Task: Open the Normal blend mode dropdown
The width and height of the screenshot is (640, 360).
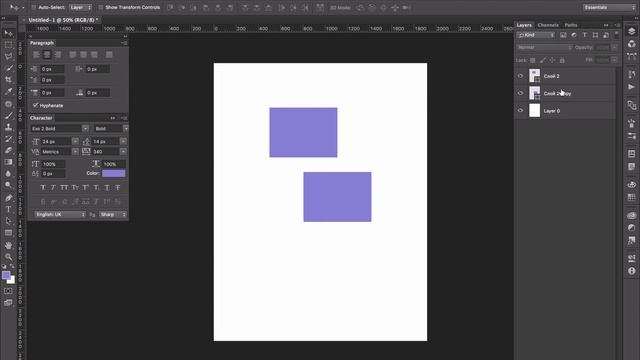Action: [x=544, y=47]
